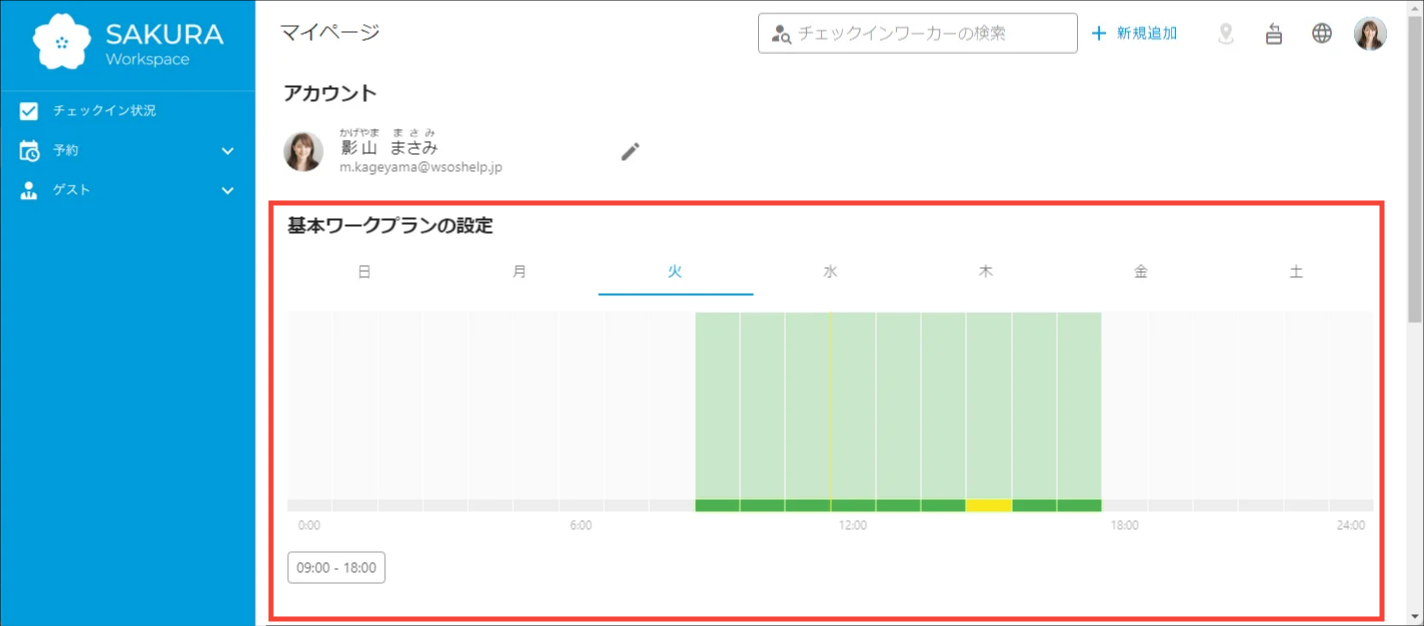
Task: Click the 新規追加 button
Action: tap(1134, 34)
